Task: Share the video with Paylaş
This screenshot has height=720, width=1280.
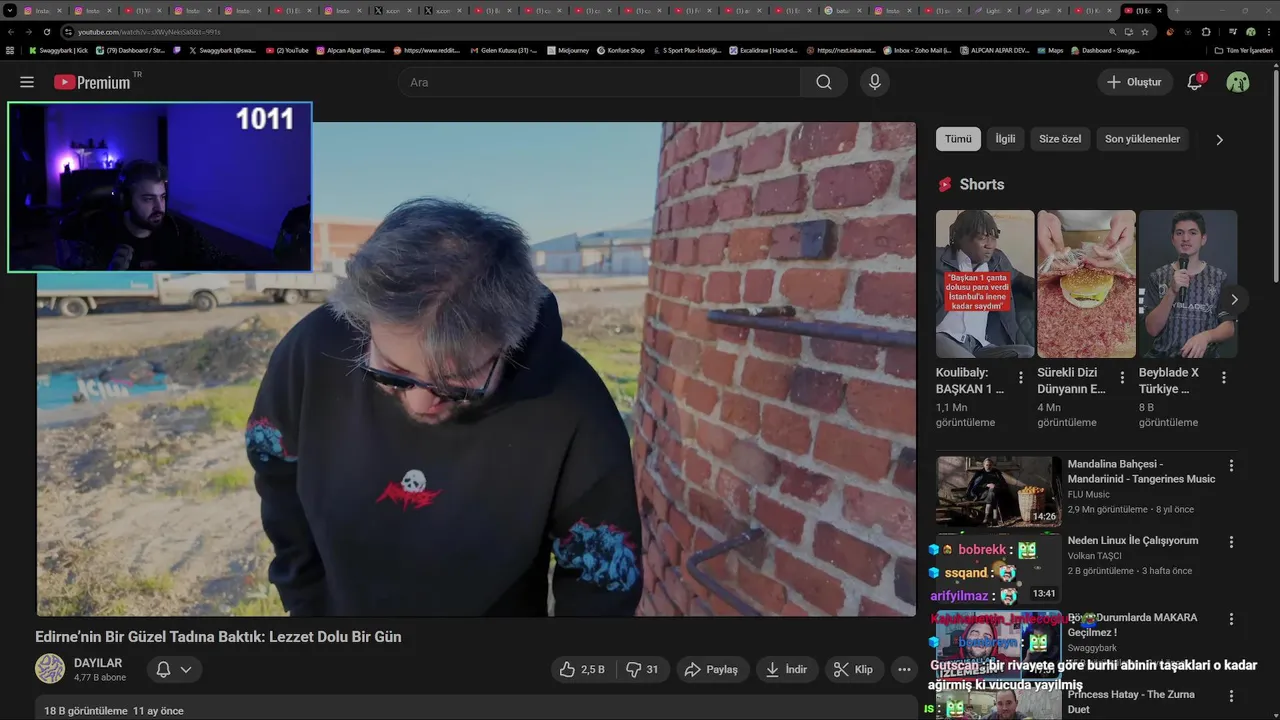Action: click(x=712, y=670)
